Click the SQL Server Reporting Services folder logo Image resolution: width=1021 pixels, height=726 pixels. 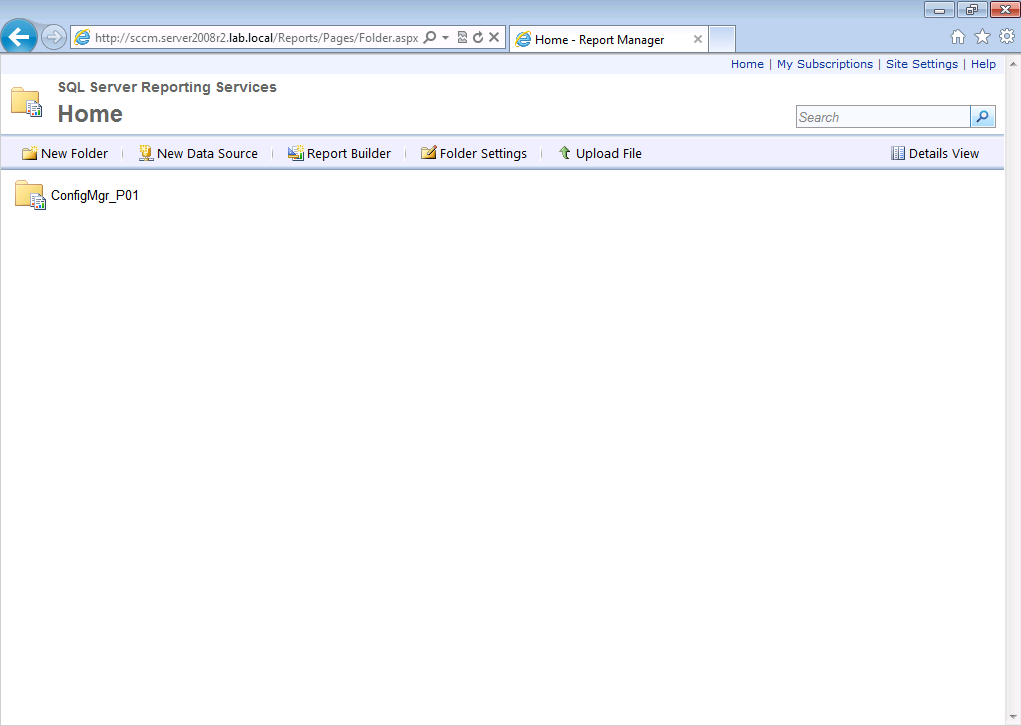click(27, 102)
